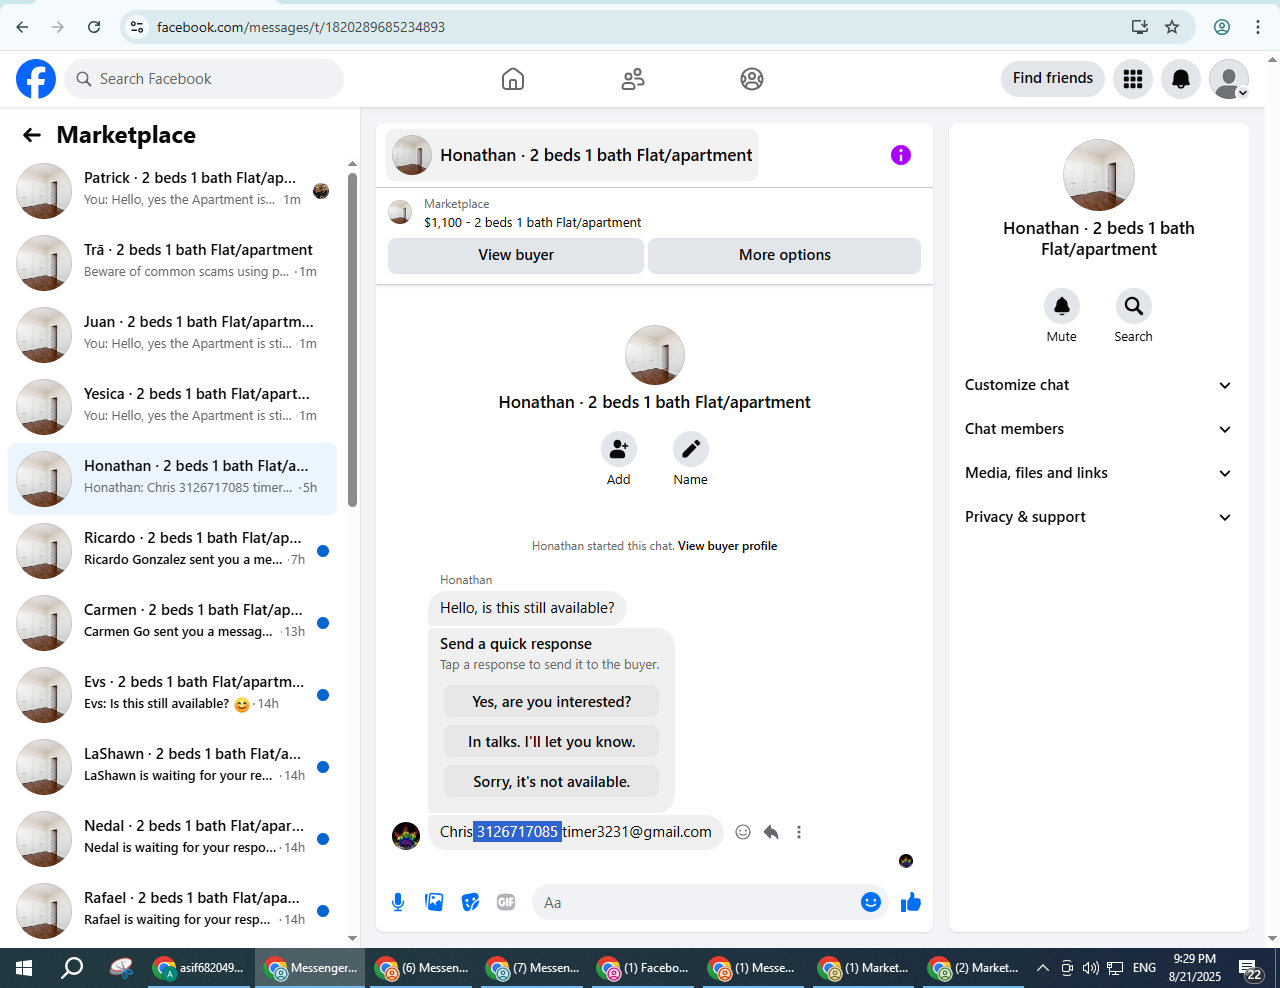Screen dimensions: 1280x988
Task: Expand Chat members section
Action: tap(1099, 429)
